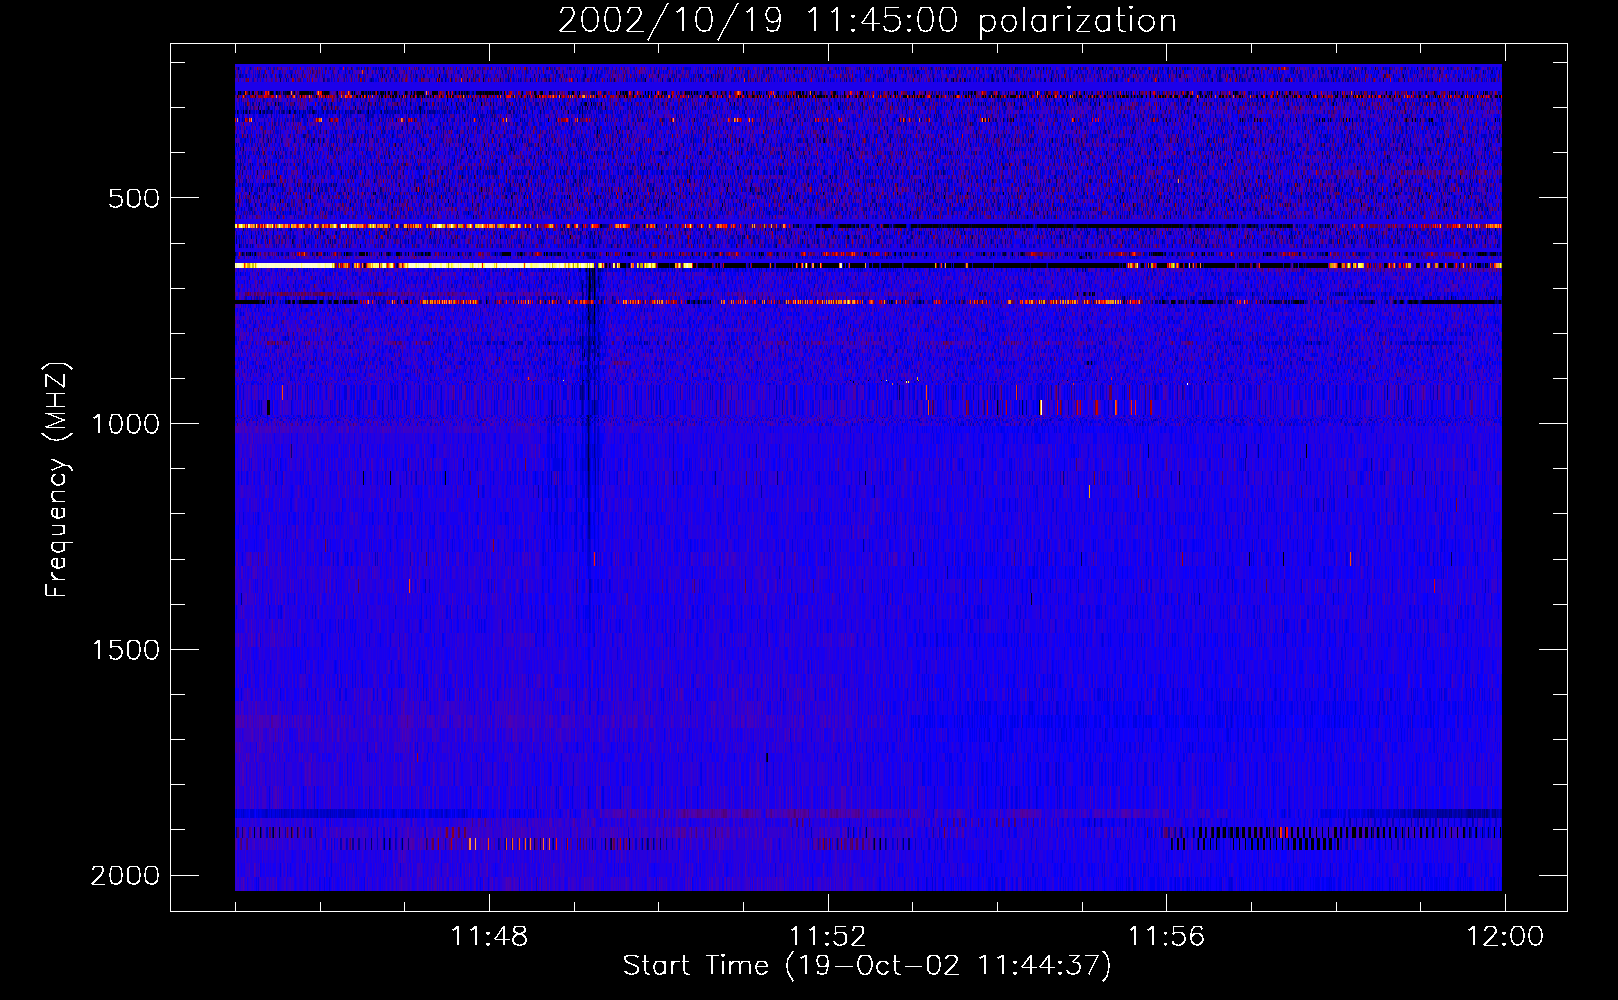Click the bright white interference band in spectrogram
1618x1000 pixels.
point(415,266)
